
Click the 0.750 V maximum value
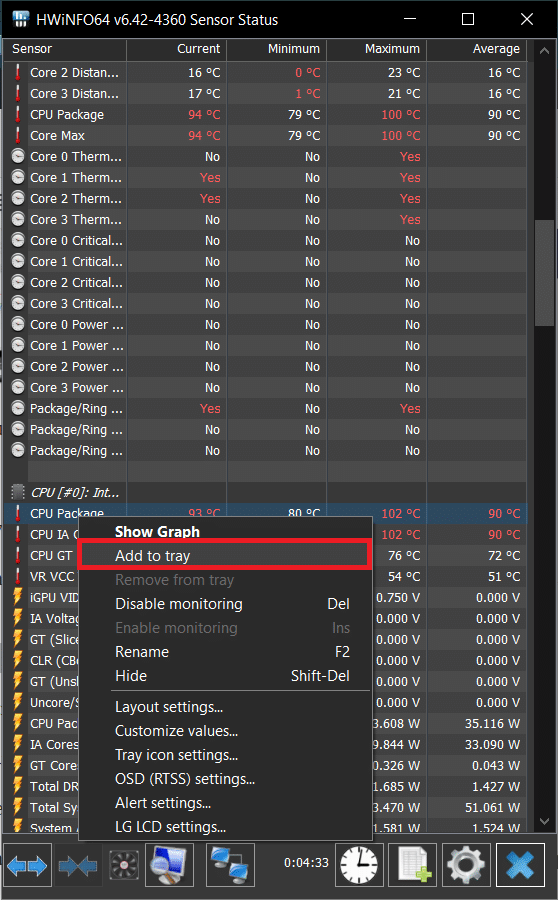[x=398, y=598]
